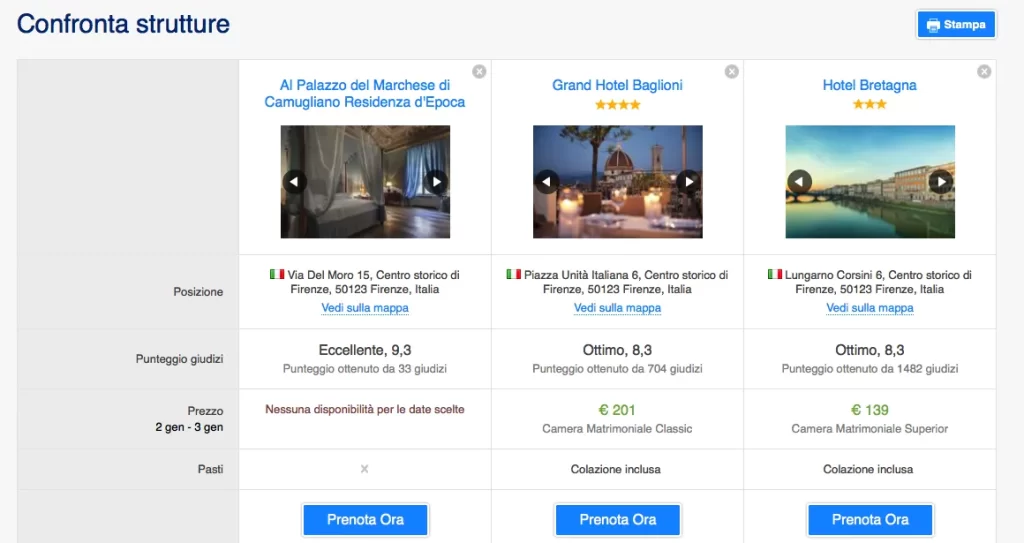Click the four-star rating of Grand Hotel Baglioni
The height and width of the screenshot is (543, 1024).
(x=617, y=105)
